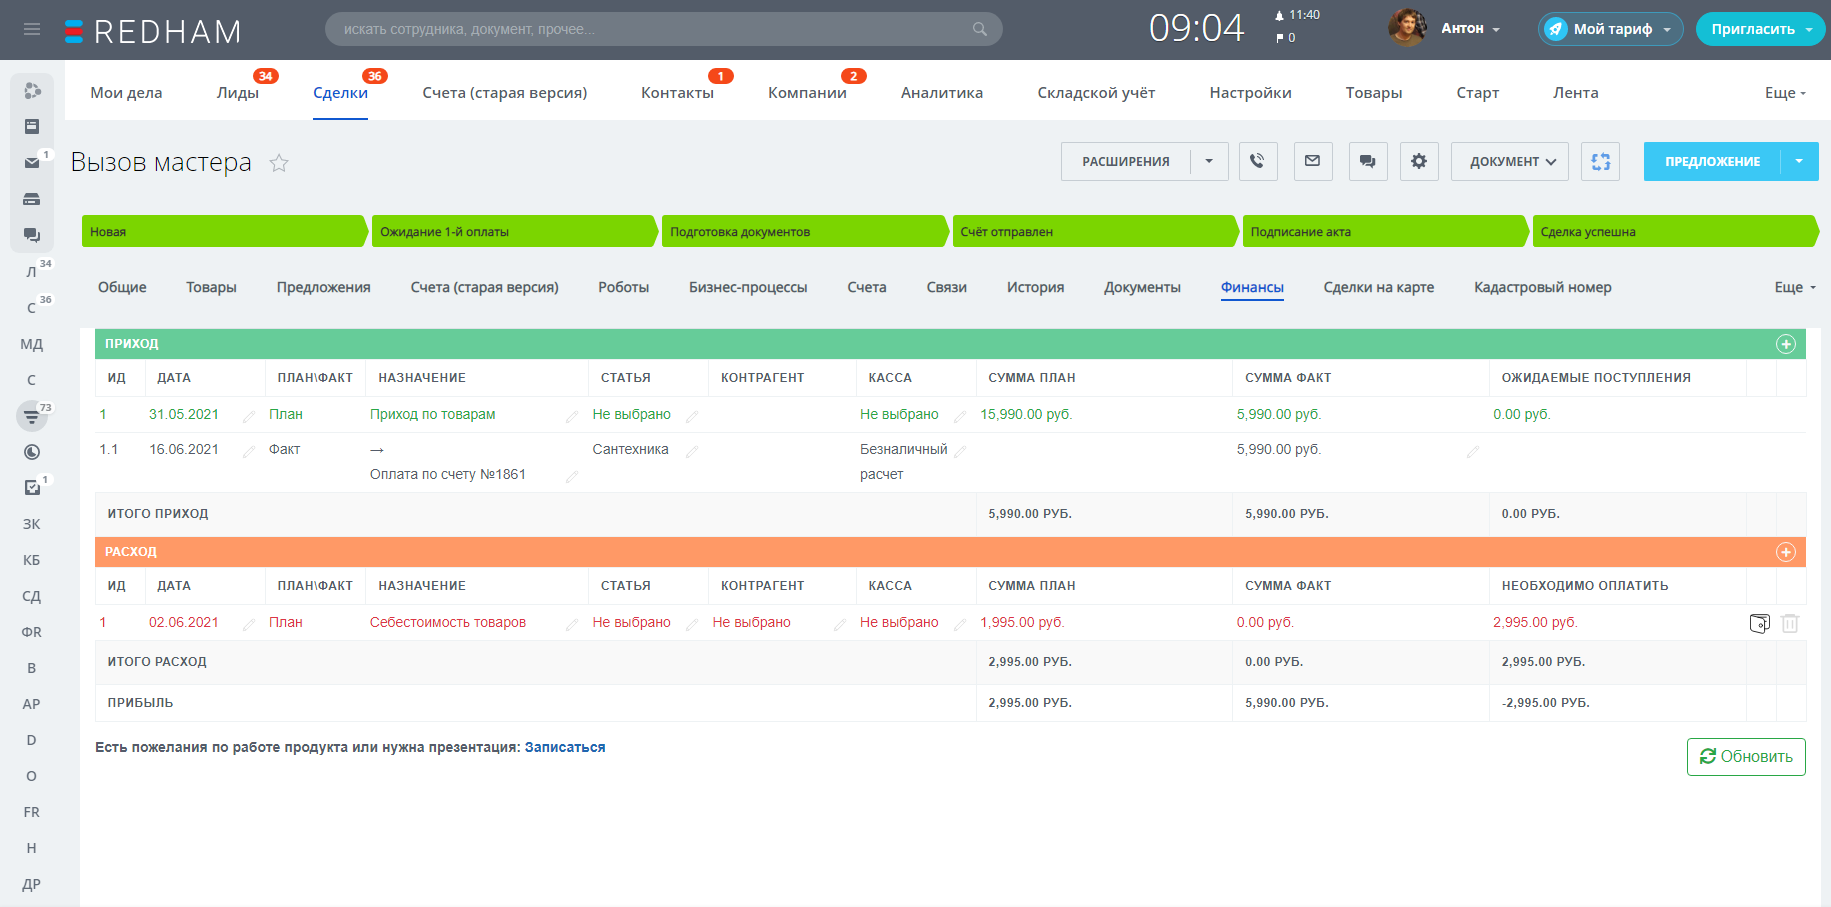Select the Подписание акта deal stage
Image resolution: width=1831 pixels, height=907 pixels.
(1383, 231)
